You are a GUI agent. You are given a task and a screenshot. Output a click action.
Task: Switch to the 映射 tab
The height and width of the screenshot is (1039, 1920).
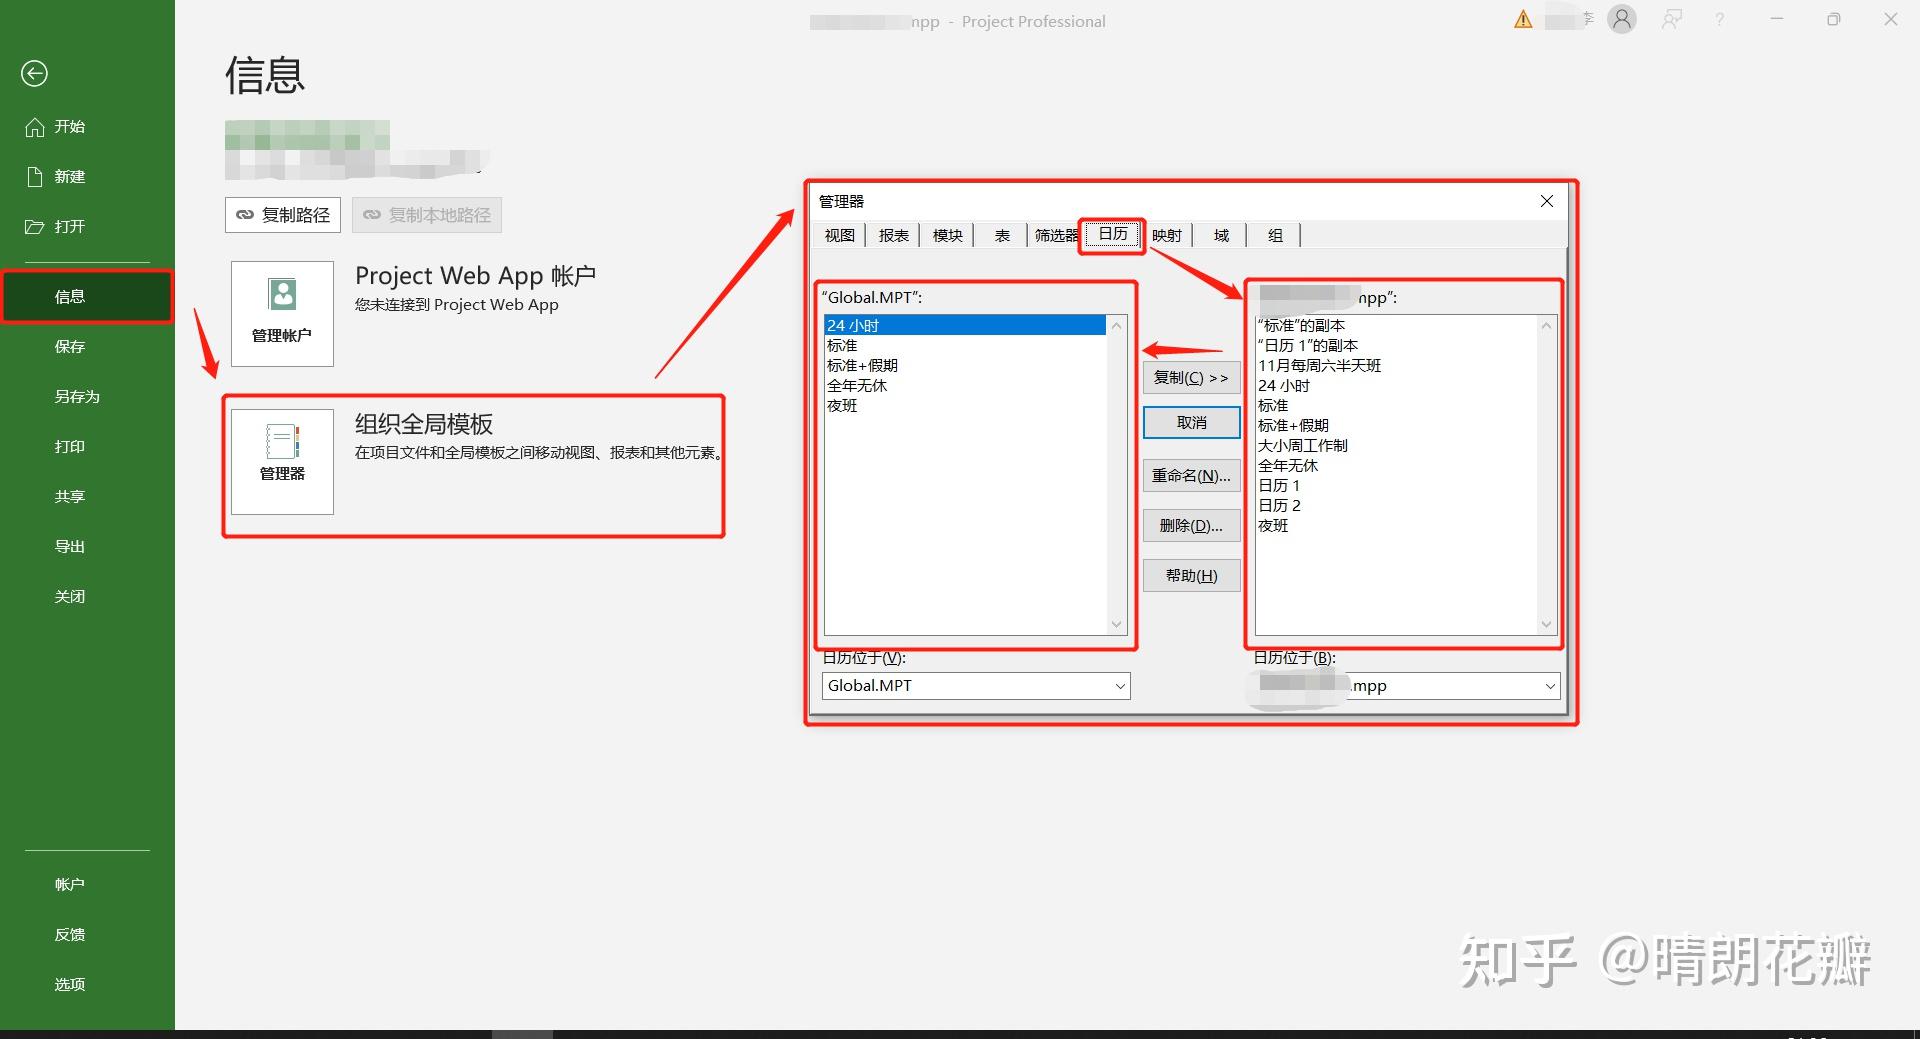(1167, 235)
